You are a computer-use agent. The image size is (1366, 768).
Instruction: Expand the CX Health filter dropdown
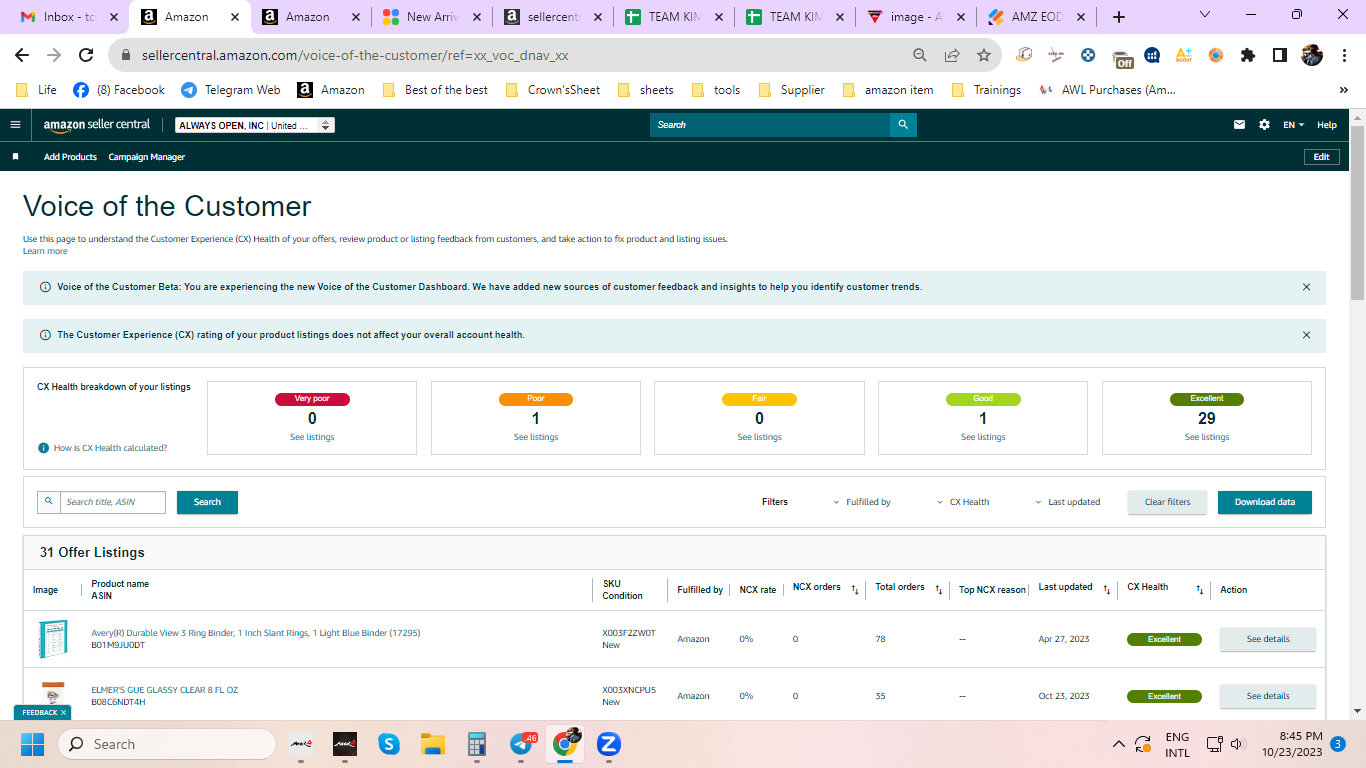tap(963, 502)
